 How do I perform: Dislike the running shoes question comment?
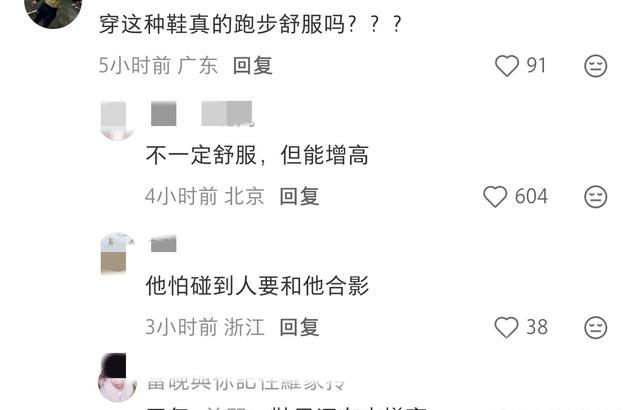point(596,66)
